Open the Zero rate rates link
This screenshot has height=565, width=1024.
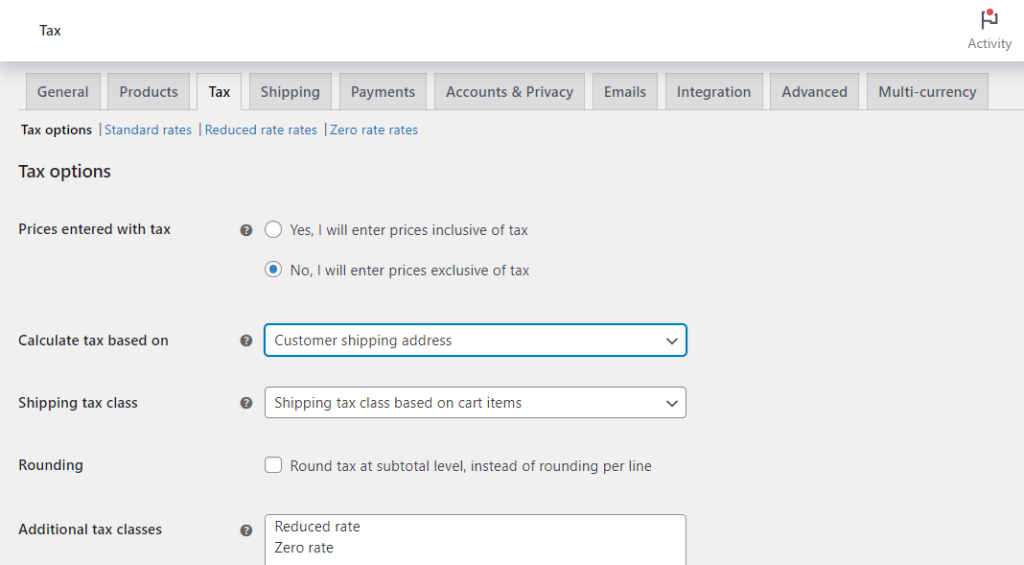pos(374,130)
